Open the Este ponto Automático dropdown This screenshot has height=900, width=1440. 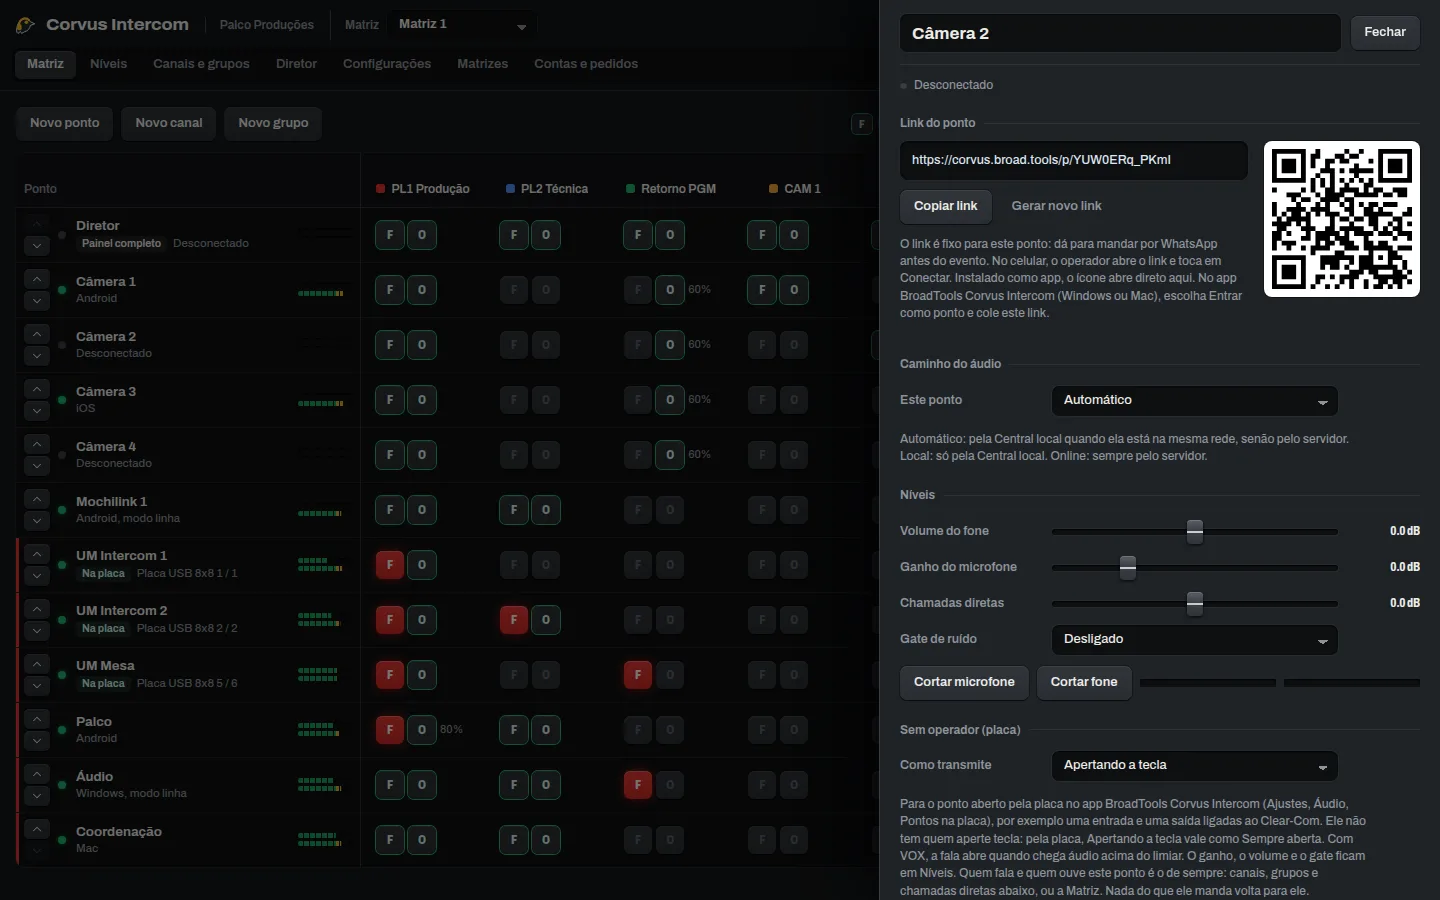1194,400
